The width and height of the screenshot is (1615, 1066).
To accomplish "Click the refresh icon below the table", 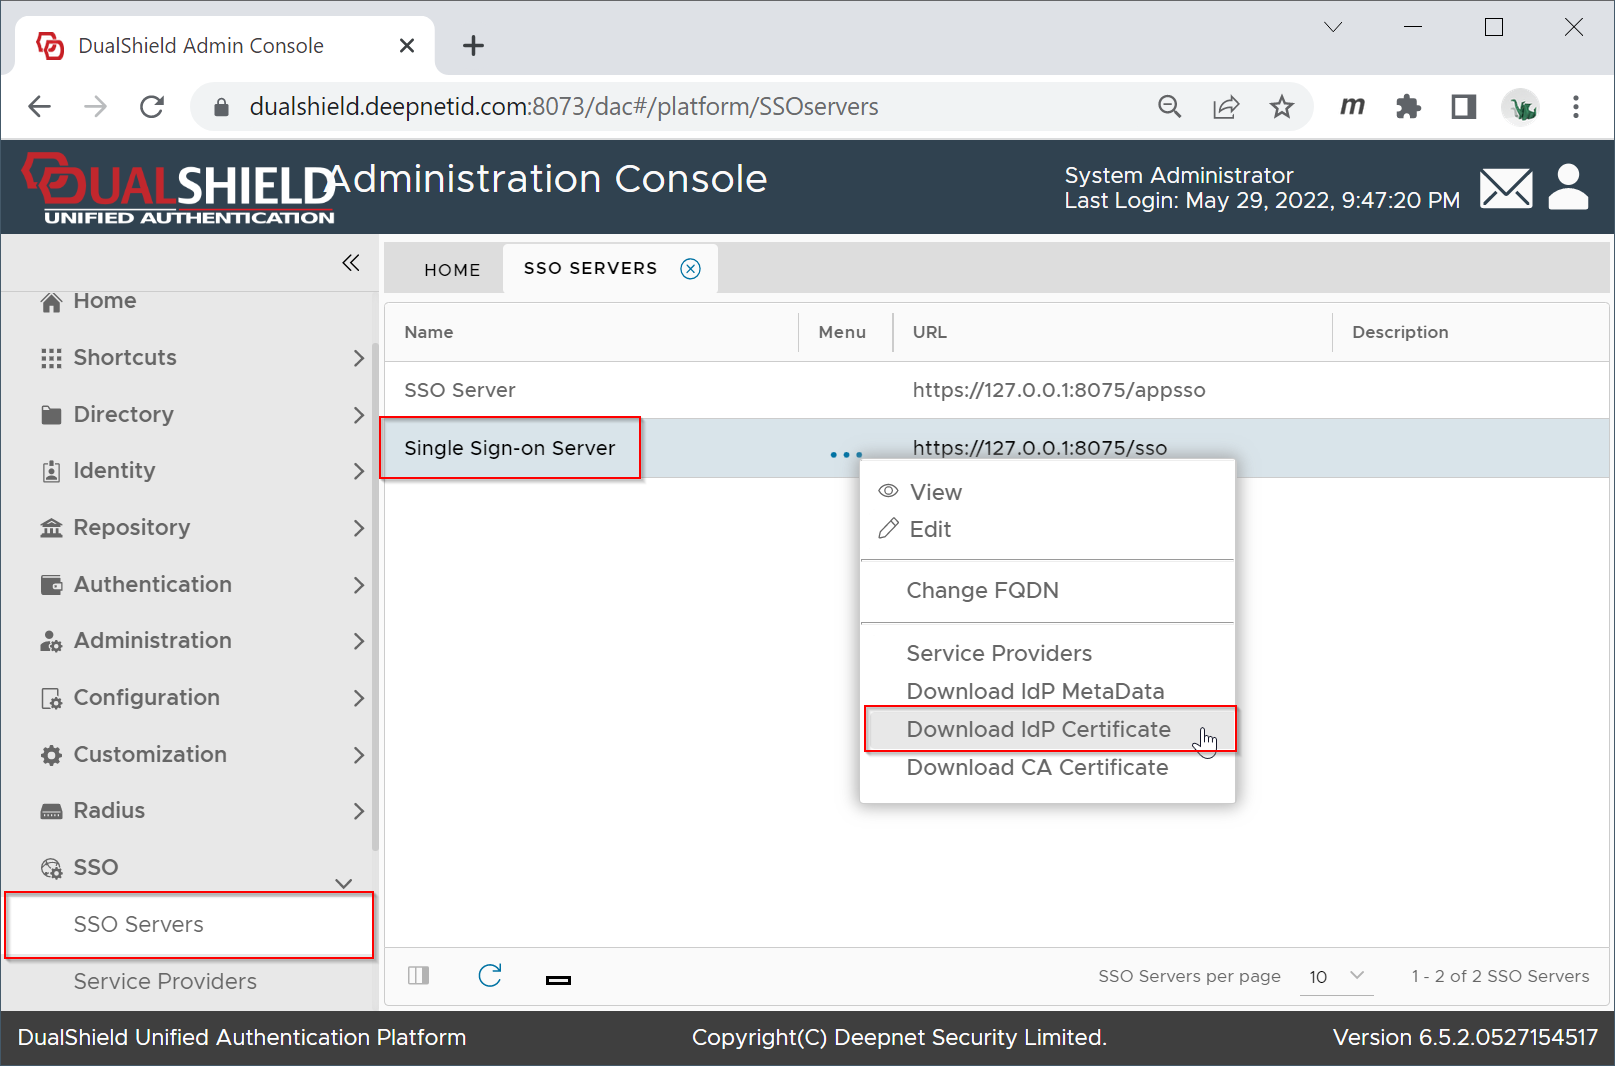I will tap(490, 976).
